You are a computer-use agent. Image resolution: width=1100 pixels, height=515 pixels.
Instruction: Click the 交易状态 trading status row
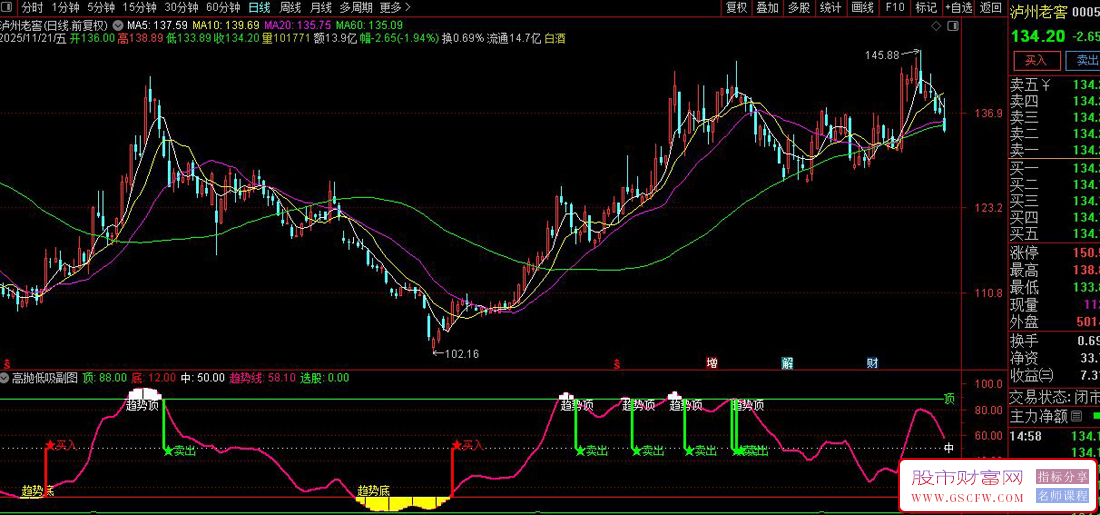coord(1054,396)
